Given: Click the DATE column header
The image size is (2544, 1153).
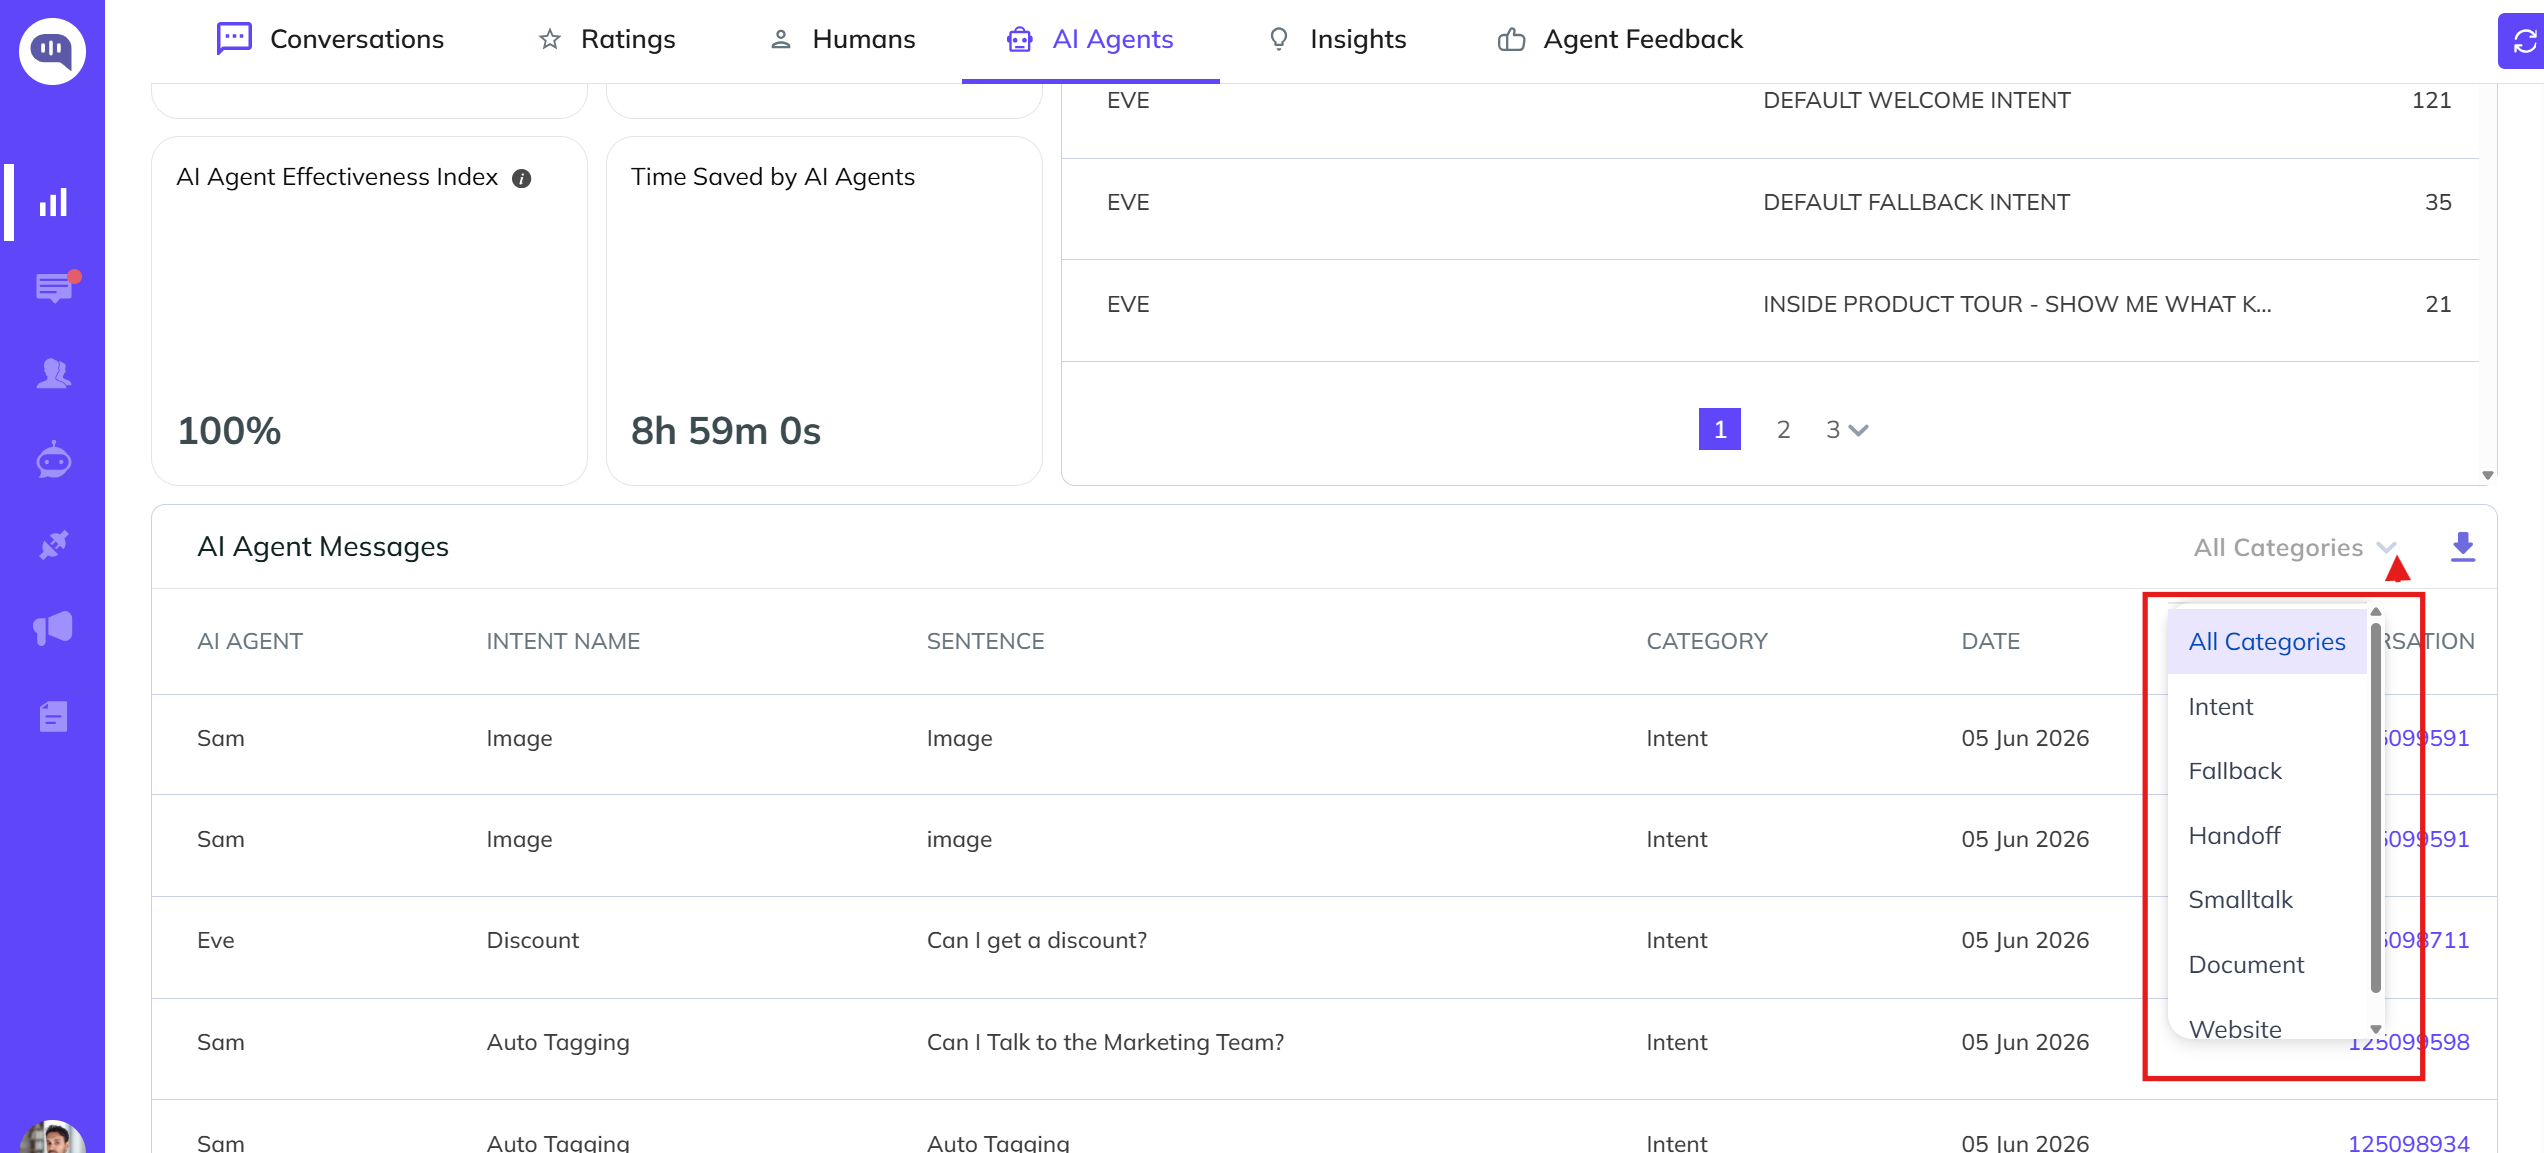Looking at the screenshot, I should pyautogui.click(x=1990, y=641).
